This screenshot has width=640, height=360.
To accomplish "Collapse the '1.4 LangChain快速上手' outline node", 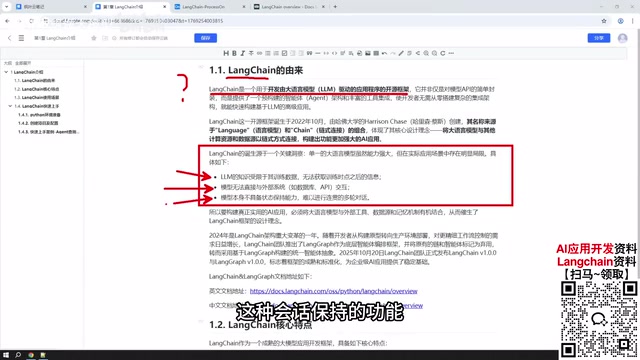I will 10,106.
